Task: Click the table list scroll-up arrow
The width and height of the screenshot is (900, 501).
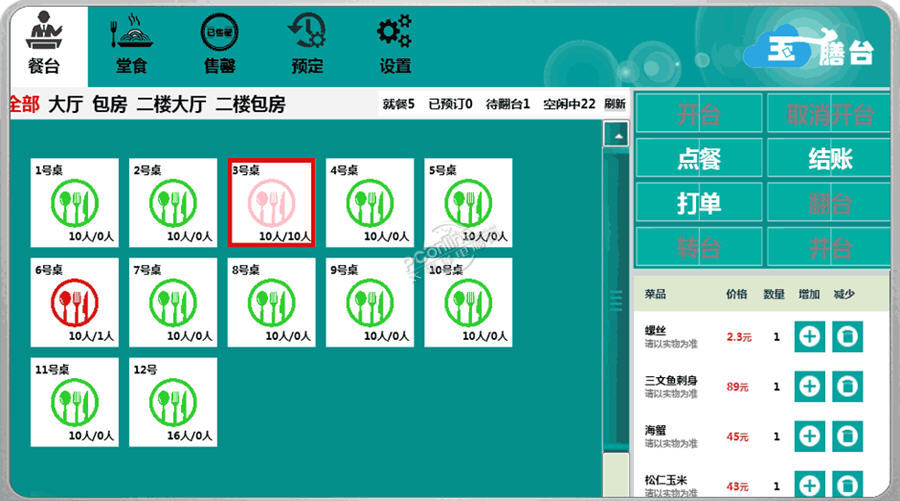Action: pos(616,135)
